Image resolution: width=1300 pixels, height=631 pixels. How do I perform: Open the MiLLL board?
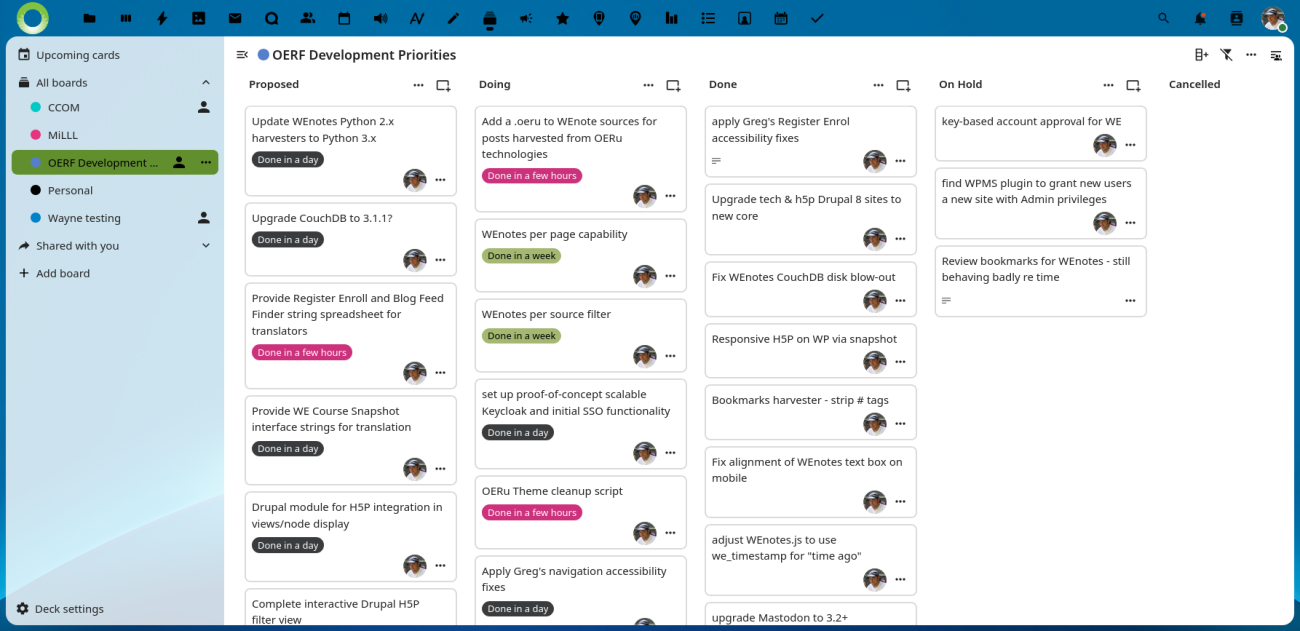click(x=115, y=135)
